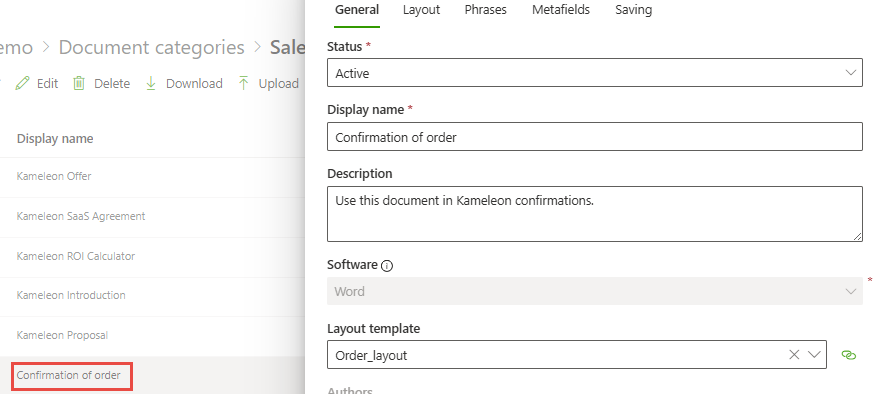Click the Document categories breadcrumb link
The width and height of the screenshot is (877, 394).
[x=152, y=48]
